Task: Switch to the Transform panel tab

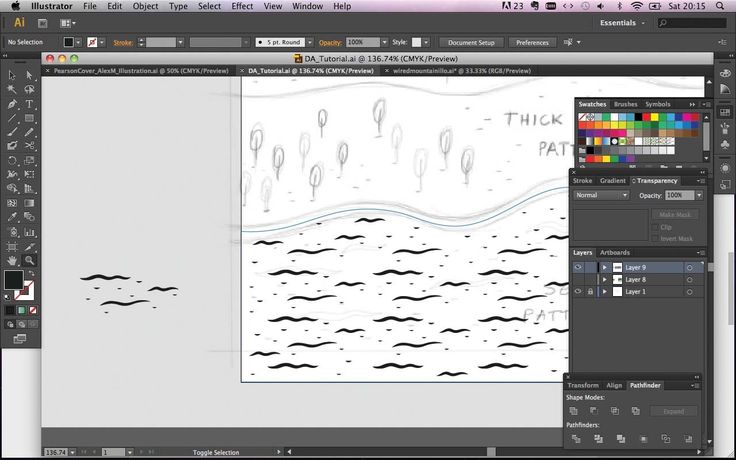Action: pos(583,385)
